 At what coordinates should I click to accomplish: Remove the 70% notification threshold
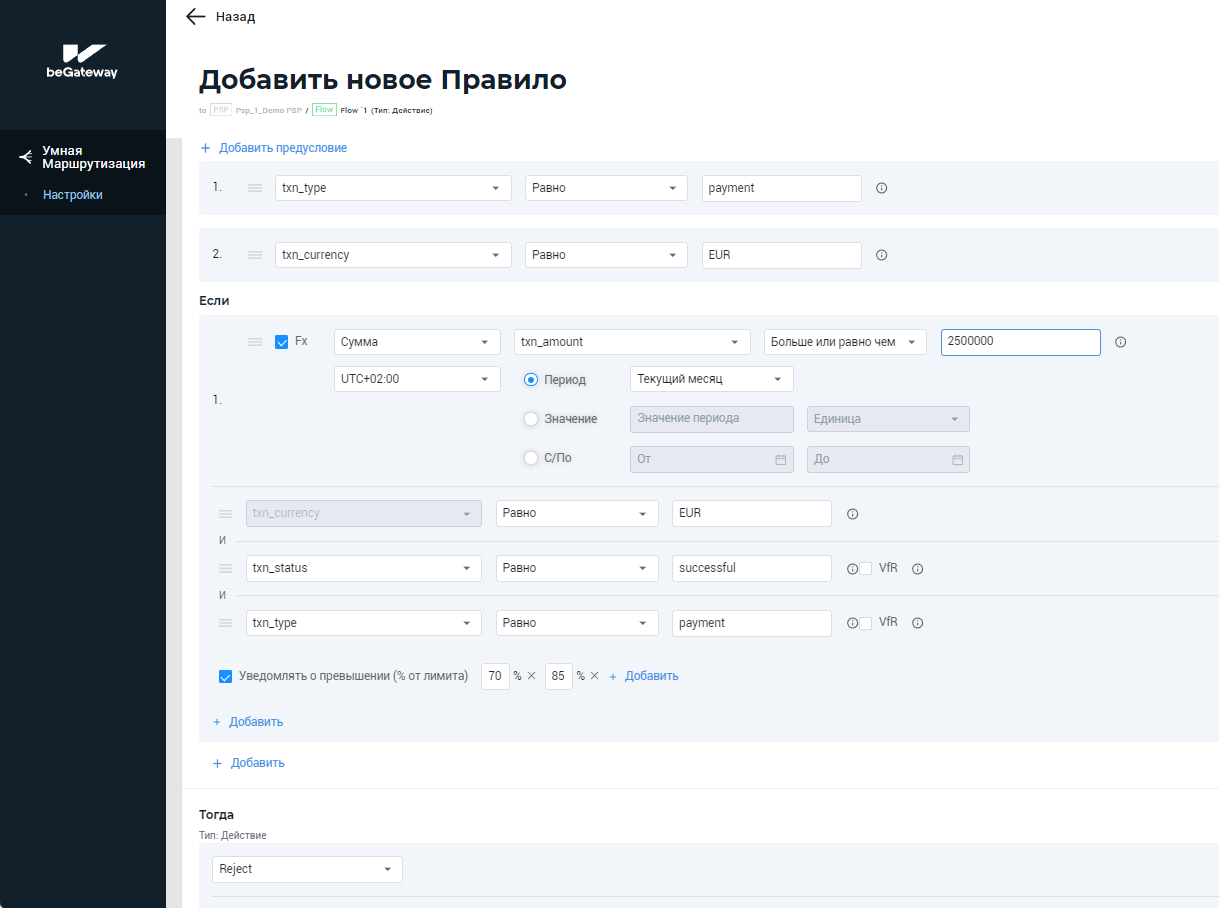pyautogui.click(x=532, y=676)
